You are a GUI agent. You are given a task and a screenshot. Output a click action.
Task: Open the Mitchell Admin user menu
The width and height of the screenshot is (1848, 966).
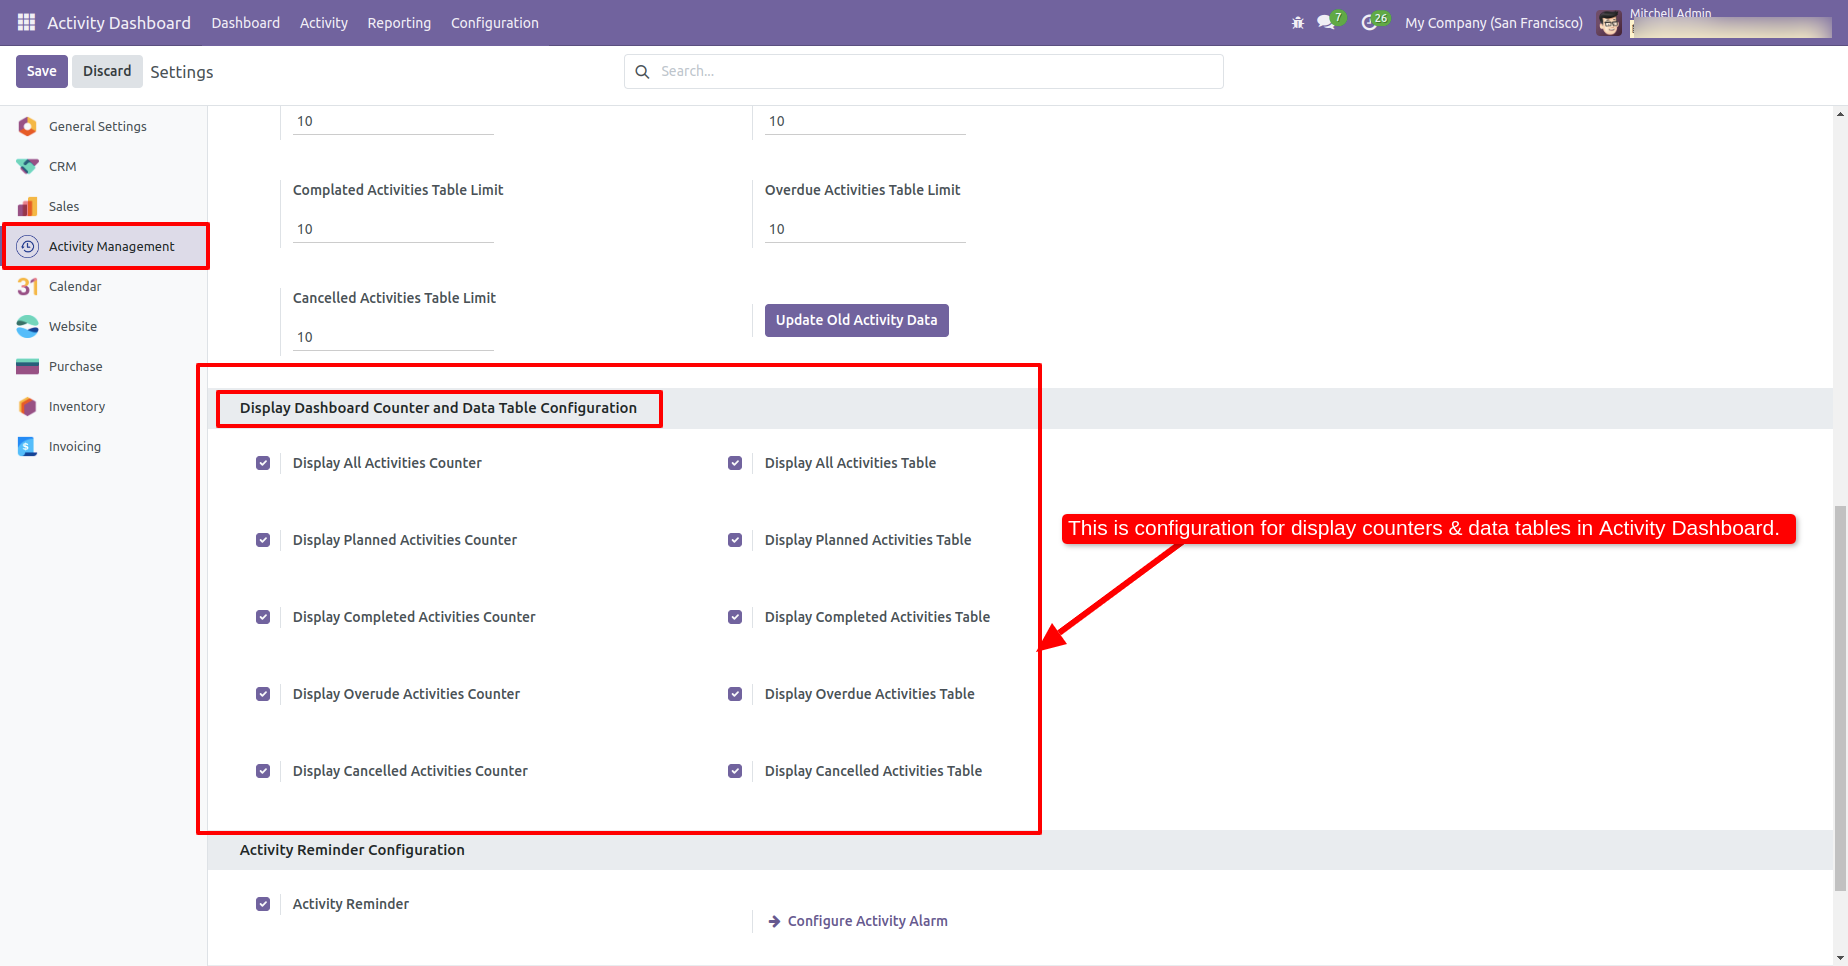pyautogui.click(x=1714, y=23)
